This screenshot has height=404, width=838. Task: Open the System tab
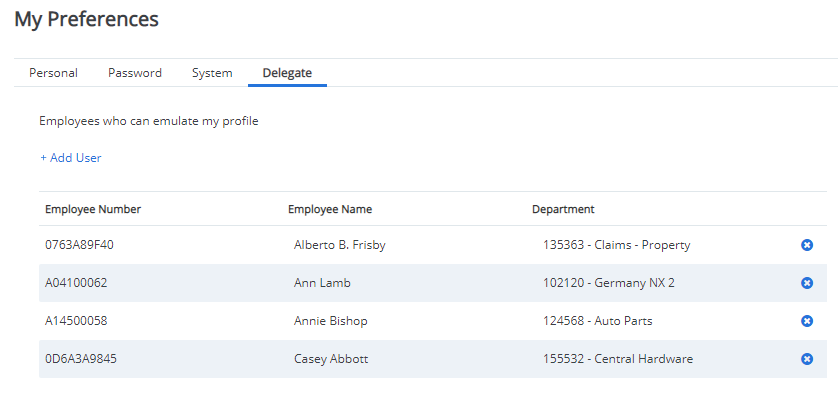(212, 73)
